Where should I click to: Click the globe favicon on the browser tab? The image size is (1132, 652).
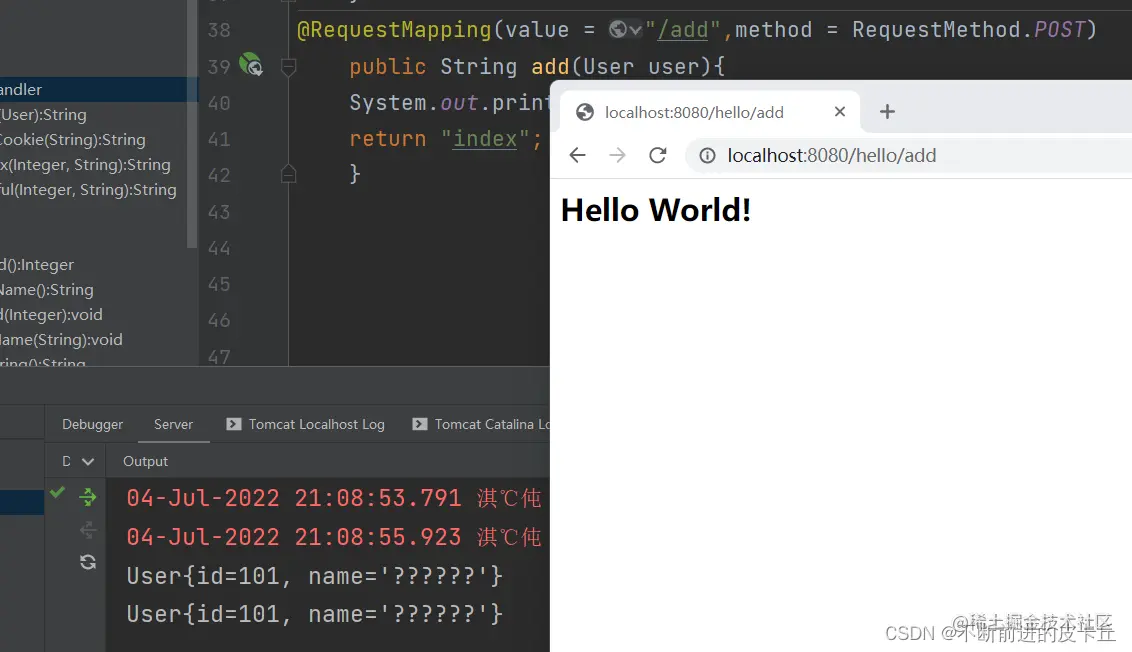coord(585,112)
